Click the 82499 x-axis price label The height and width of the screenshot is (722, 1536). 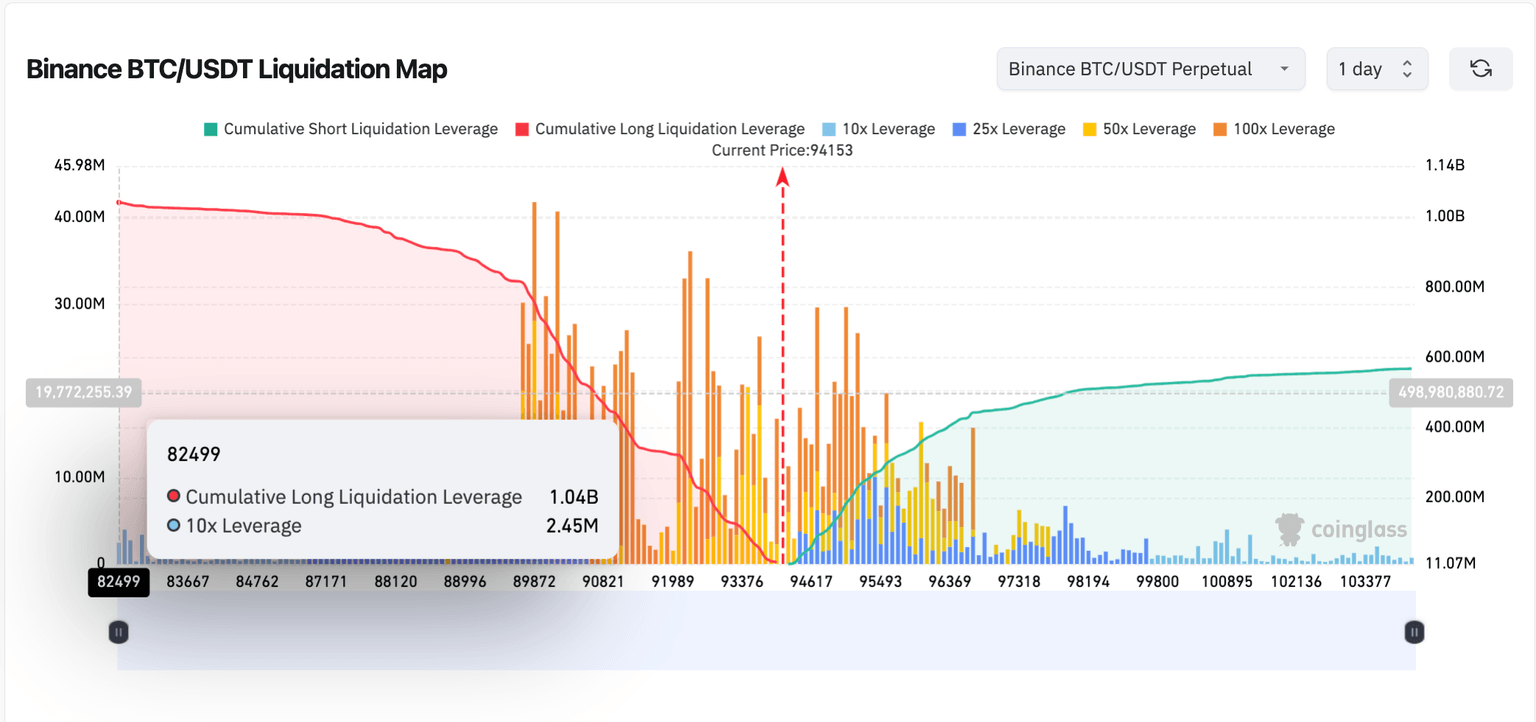tap(118, 582)
